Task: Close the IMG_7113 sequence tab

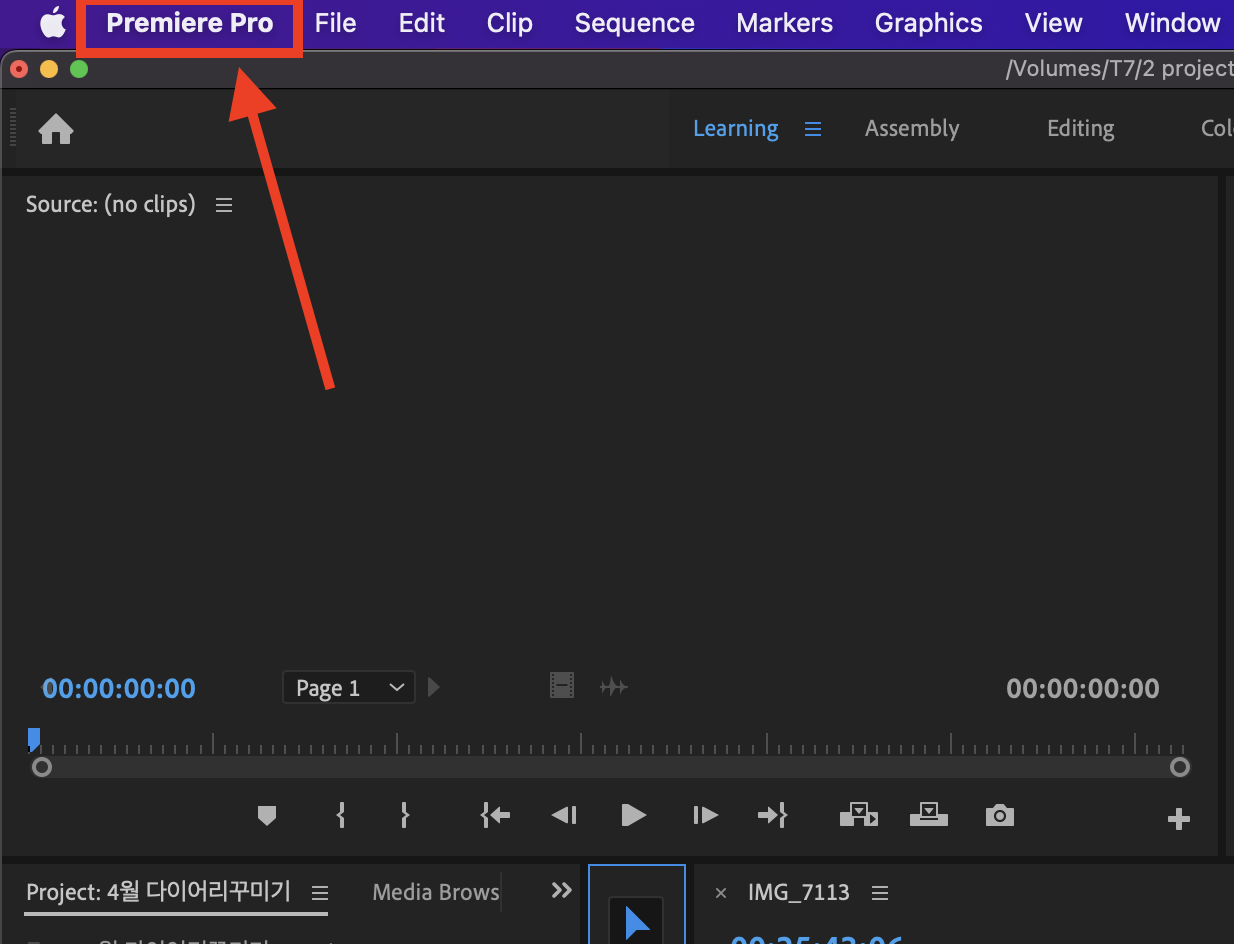Action: [x=721, y=893]
